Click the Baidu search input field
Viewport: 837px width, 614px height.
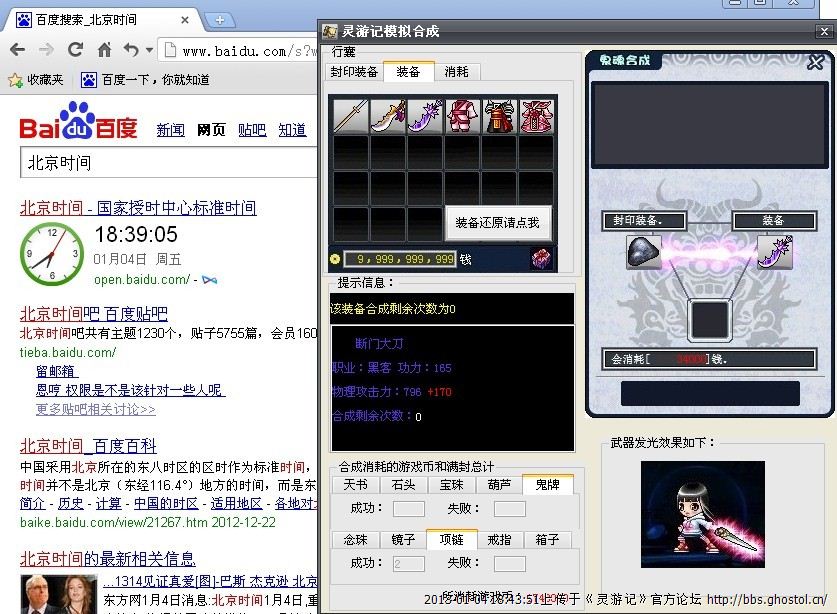pyautogui.click(x=170, y=163)
